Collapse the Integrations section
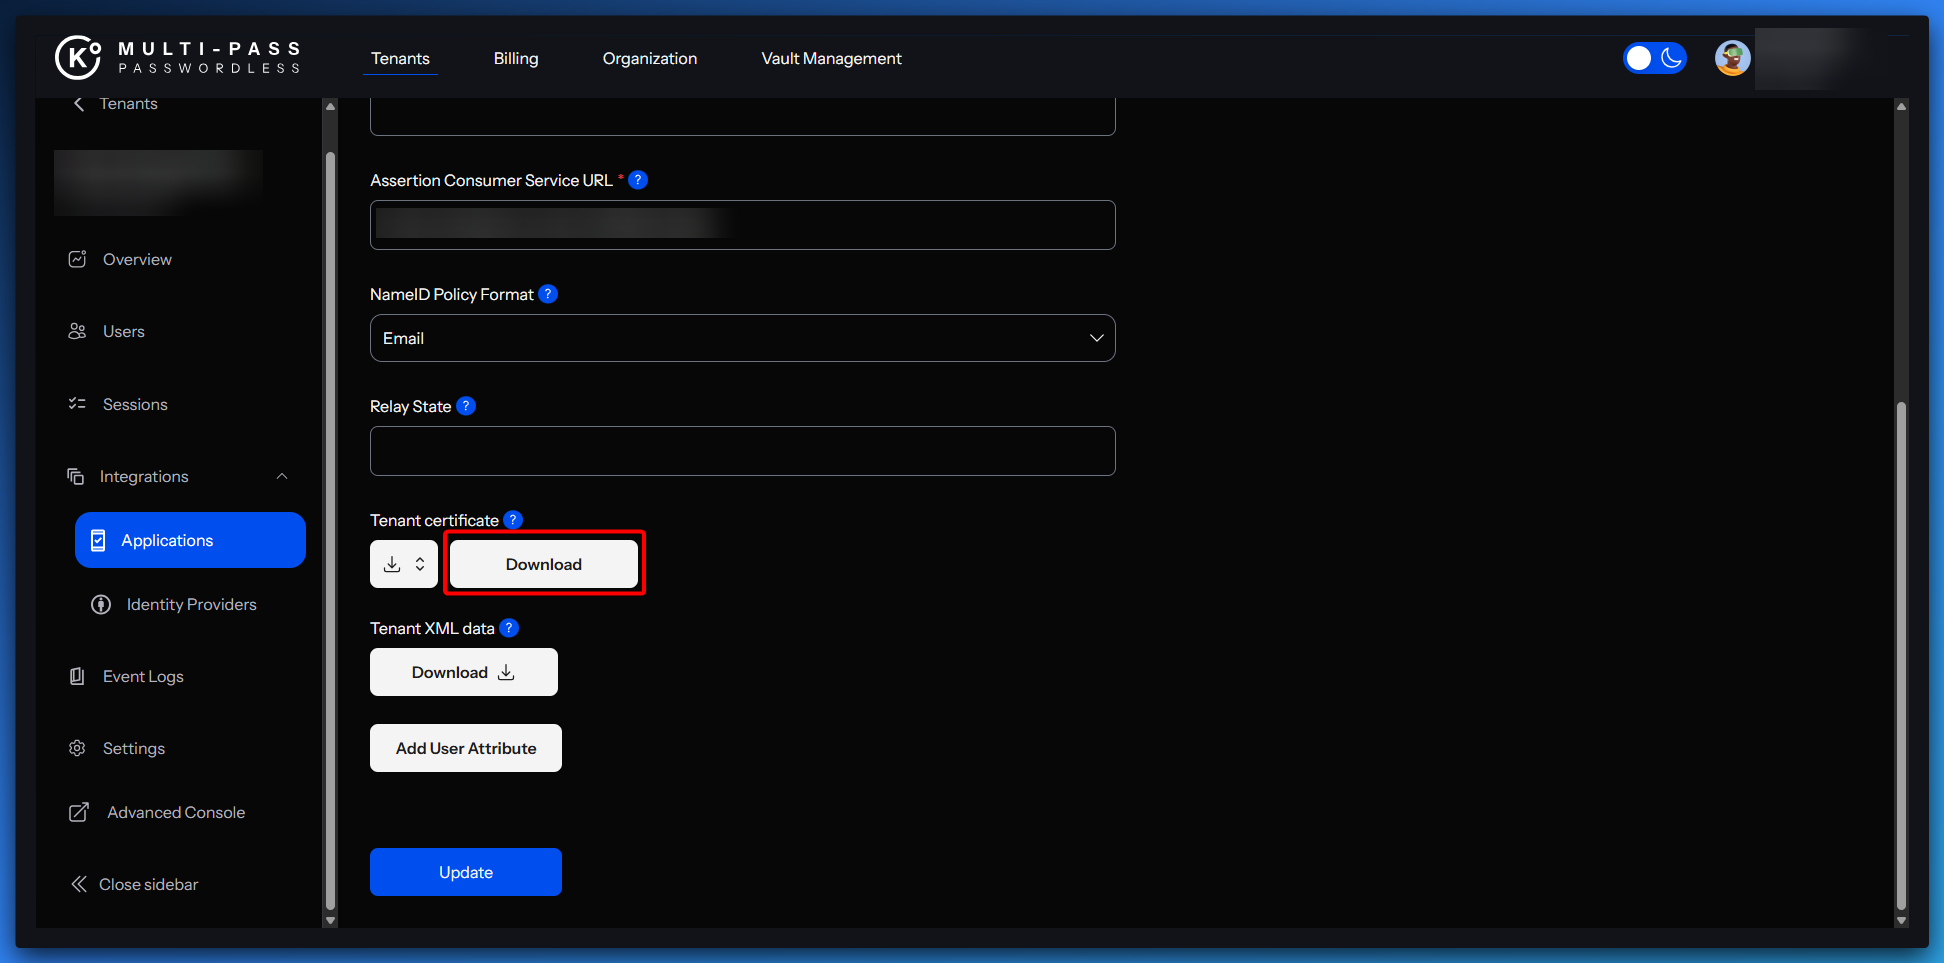 point(282,477)
